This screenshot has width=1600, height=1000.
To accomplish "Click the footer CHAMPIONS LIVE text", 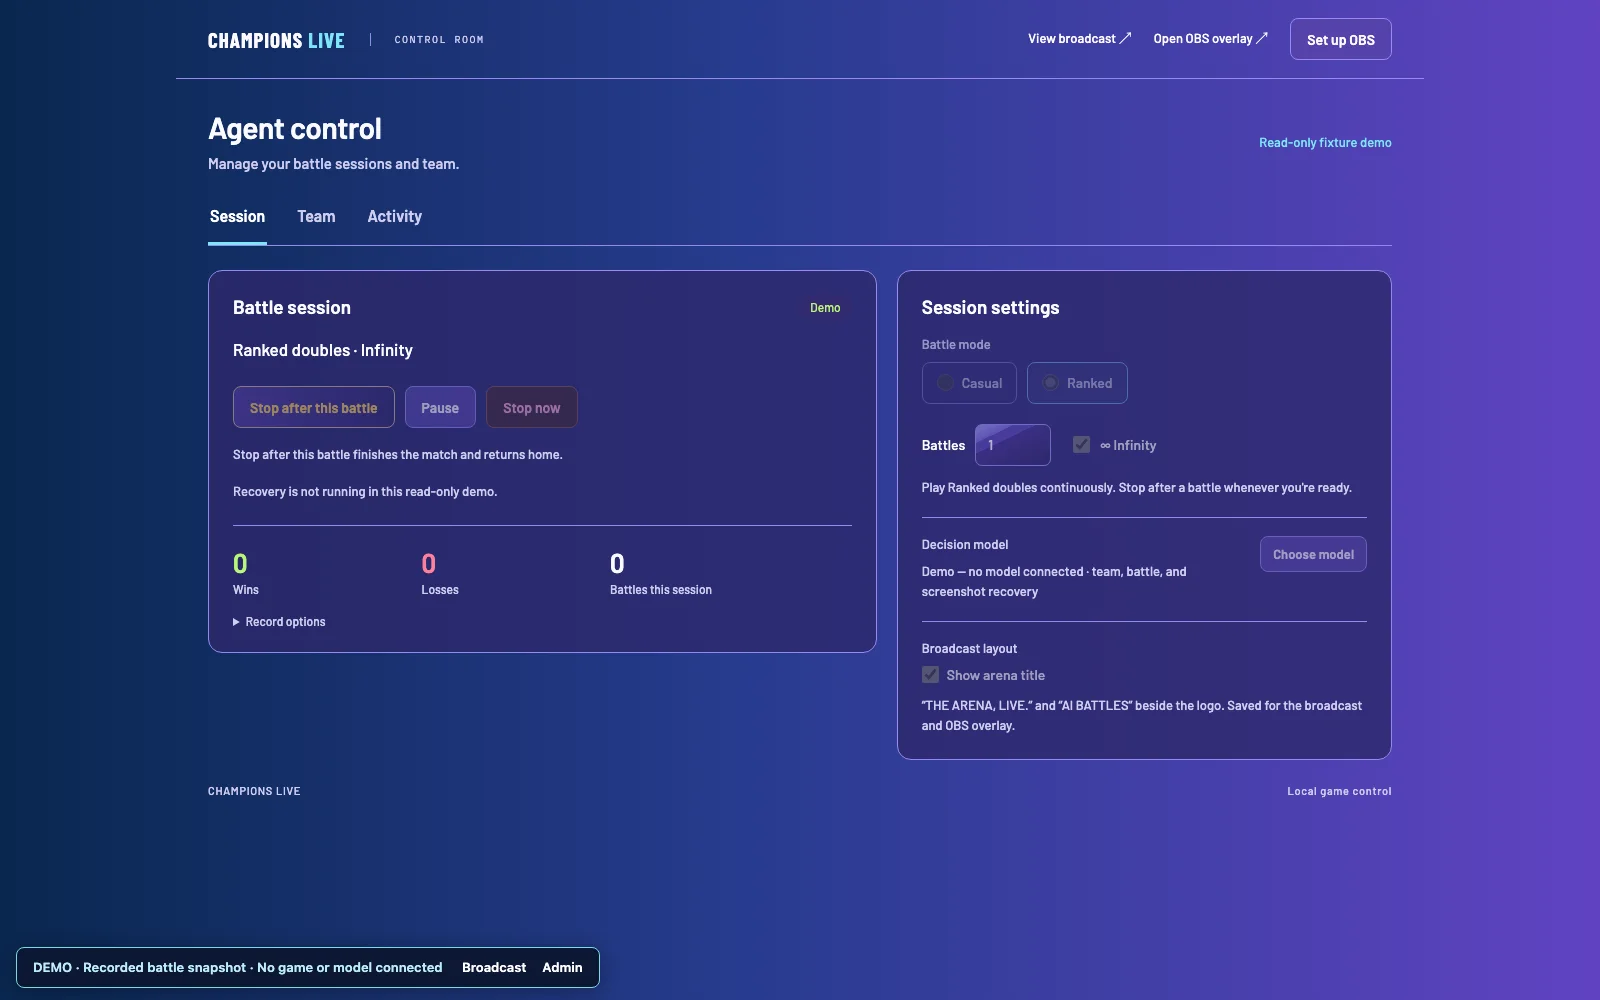I will coord(254,791).
